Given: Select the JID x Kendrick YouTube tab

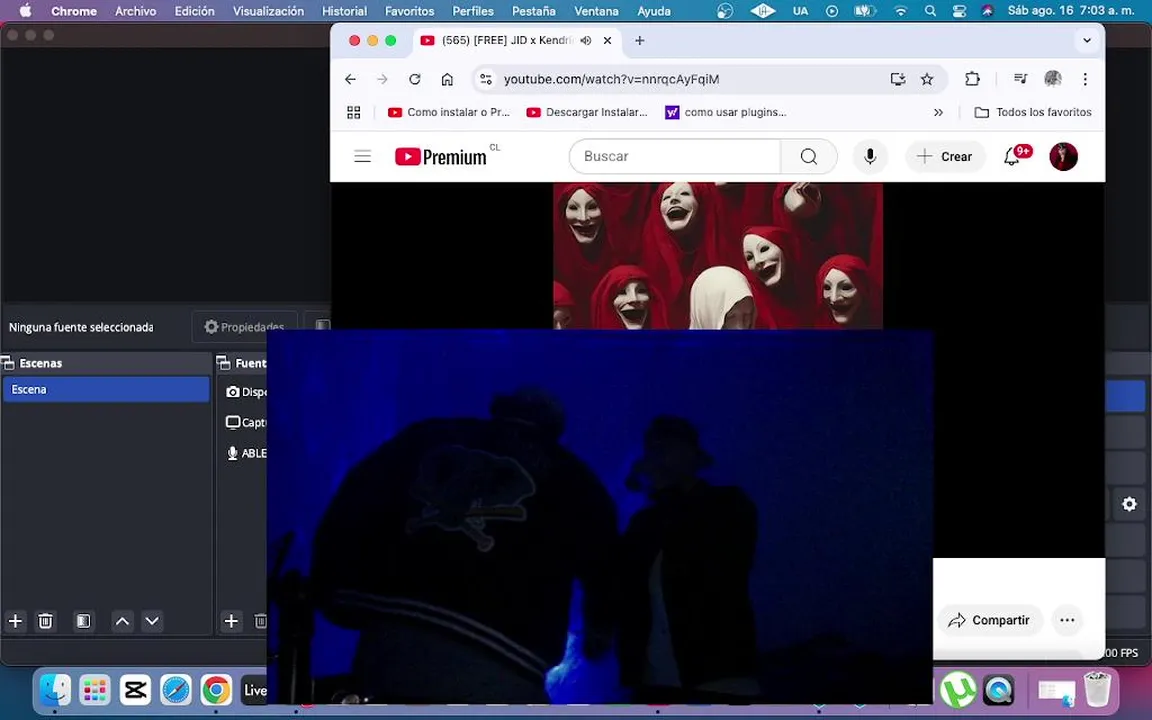Looking at the screenshot, I should (507, 40).
